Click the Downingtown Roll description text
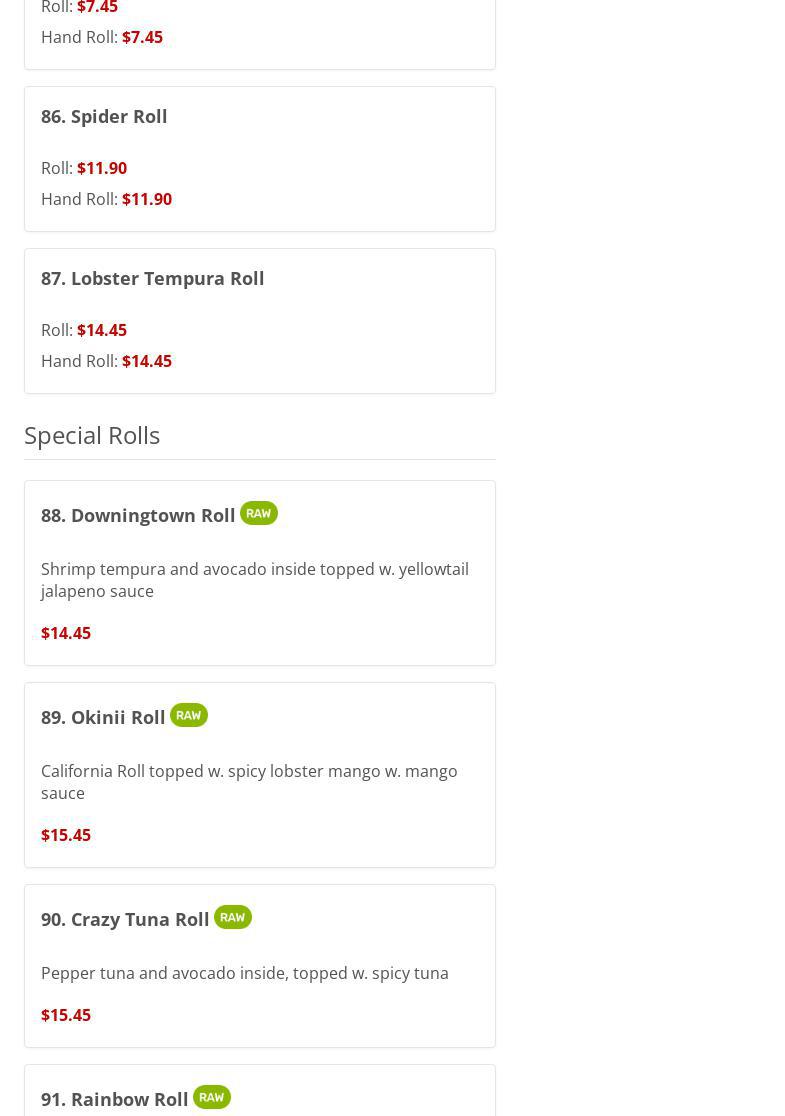This screenshot has width=785, height=1116. [x=254, y=579]
